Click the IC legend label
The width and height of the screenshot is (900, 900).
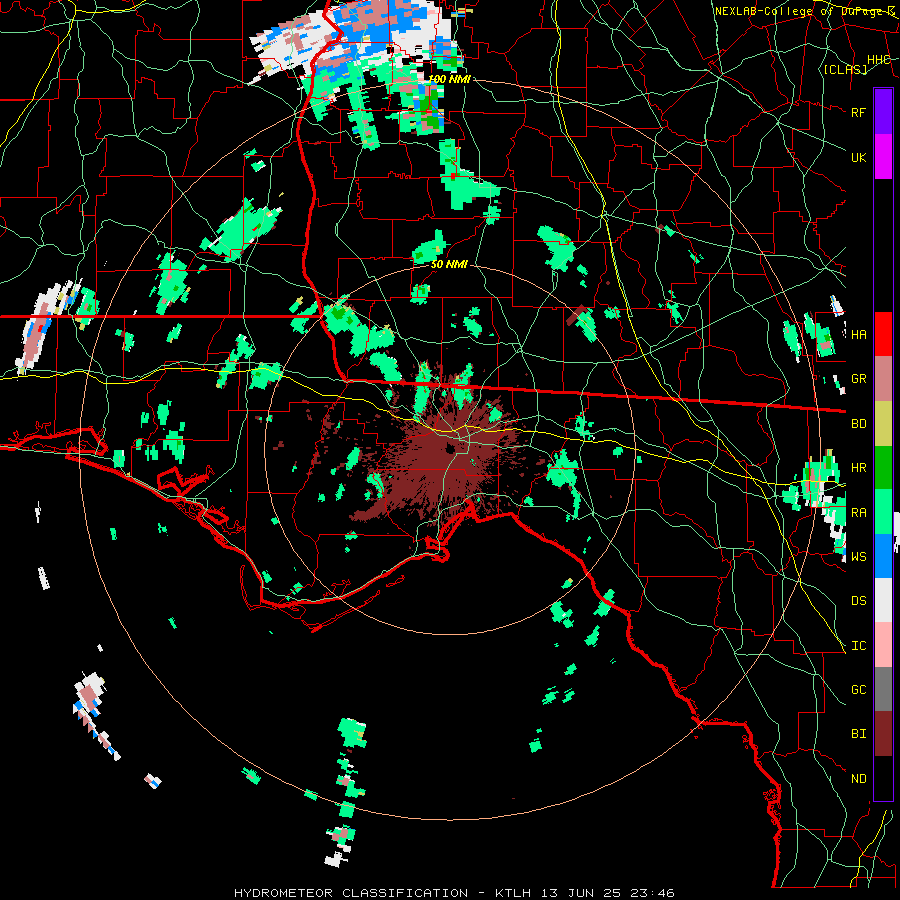tap(859, 646)
